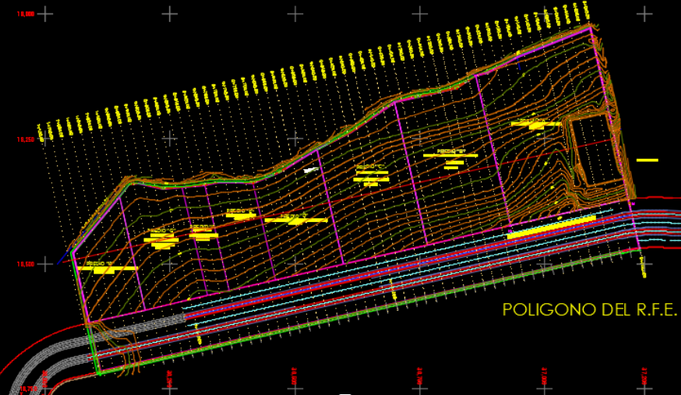Select the yellow predio label in the rightmost parcel
The height and width of the screenshot is (395, 681).
click(x=536, y=124)
